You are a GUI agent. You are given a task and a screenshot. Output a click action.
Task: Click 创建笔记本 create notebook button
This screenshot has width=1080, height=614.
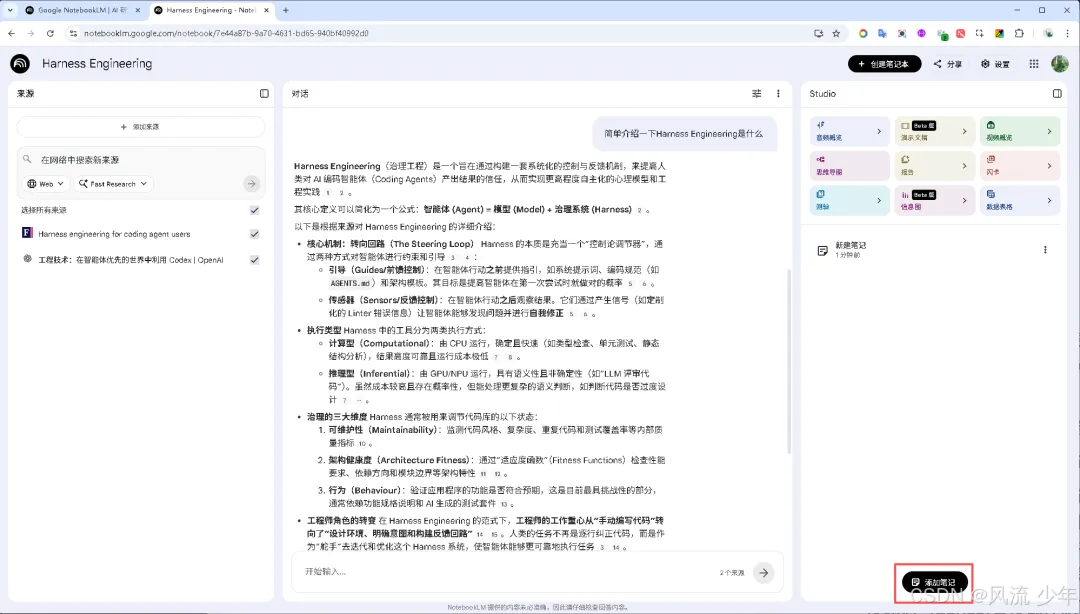pos(884,64)
